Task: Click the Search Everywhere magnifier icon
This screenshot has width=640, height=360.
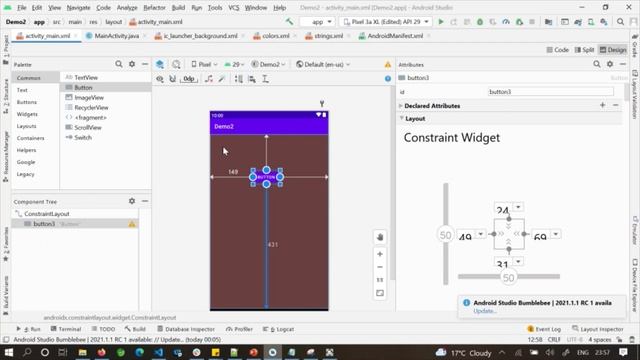Action: pyautogui.click(x=620, y=22)
